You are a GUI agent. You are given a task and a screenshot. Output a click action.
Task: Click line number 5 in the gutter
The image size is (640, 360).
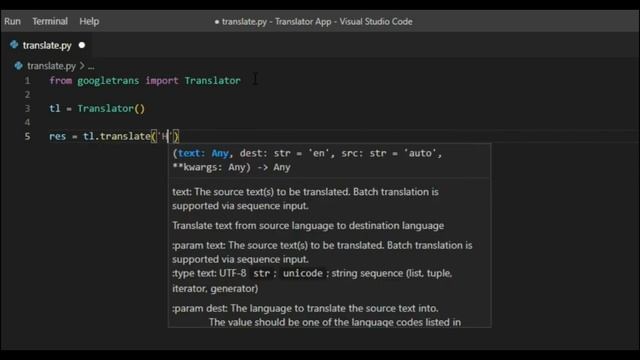[27, 136]
